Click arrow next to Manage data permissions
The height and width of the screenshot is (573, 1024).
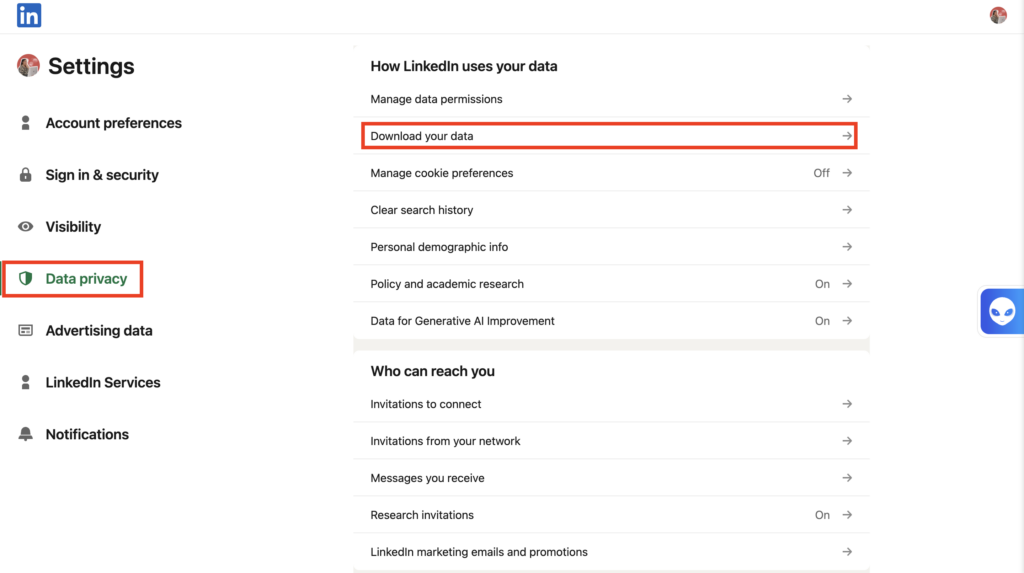847,99
